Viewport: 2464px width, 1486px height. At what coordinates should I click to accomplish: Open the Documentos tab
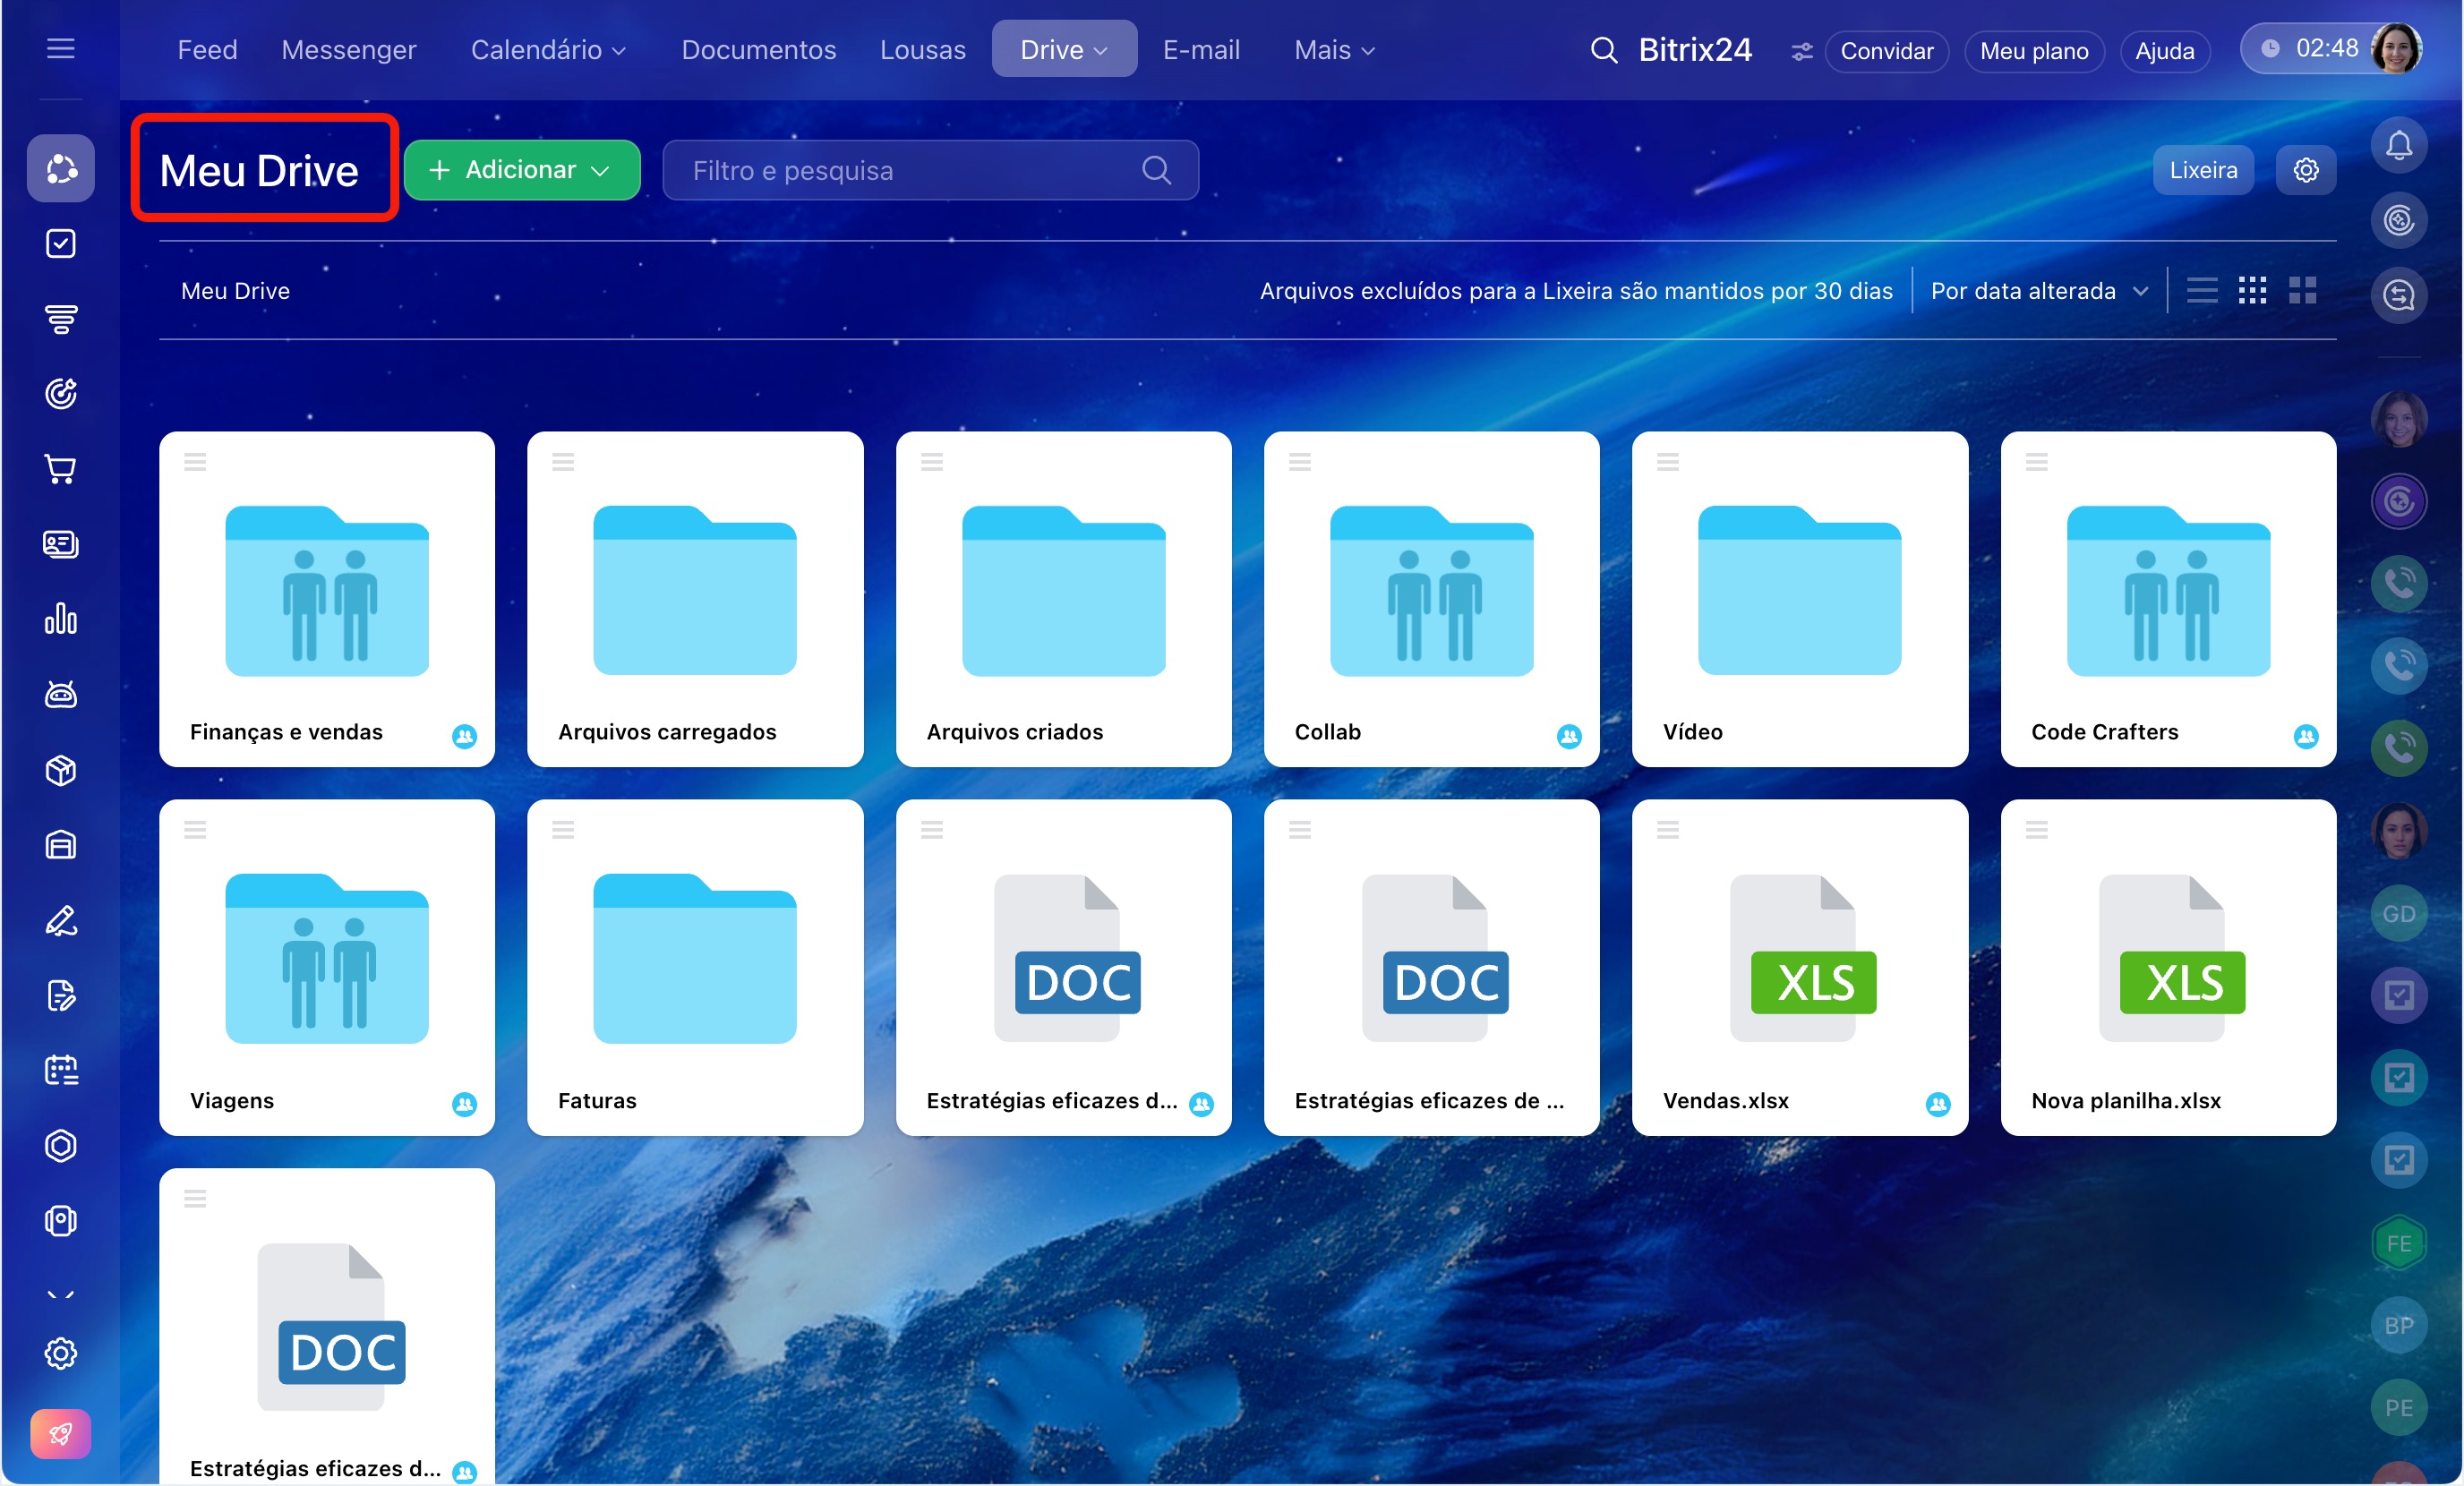tap(758, 50)
